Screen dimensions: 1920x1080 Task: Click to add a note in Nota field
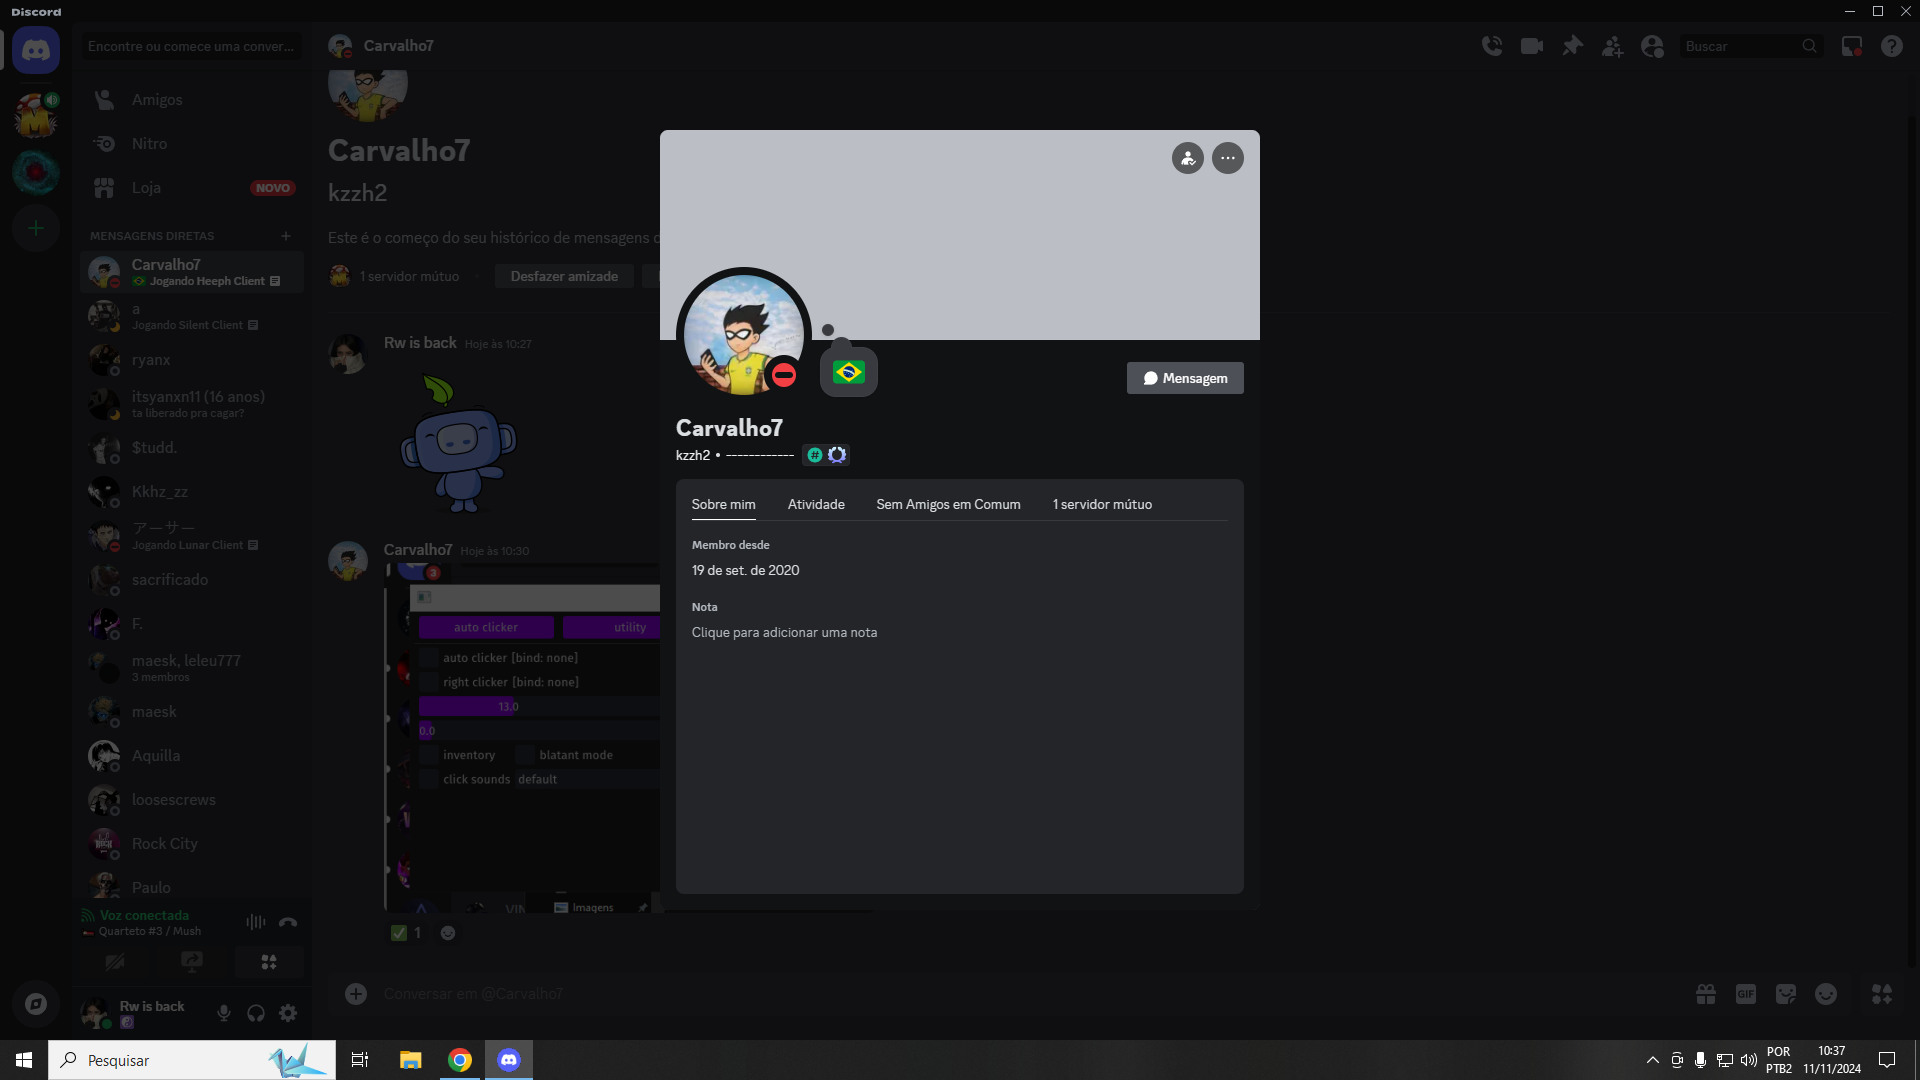[x=784, y=632]
